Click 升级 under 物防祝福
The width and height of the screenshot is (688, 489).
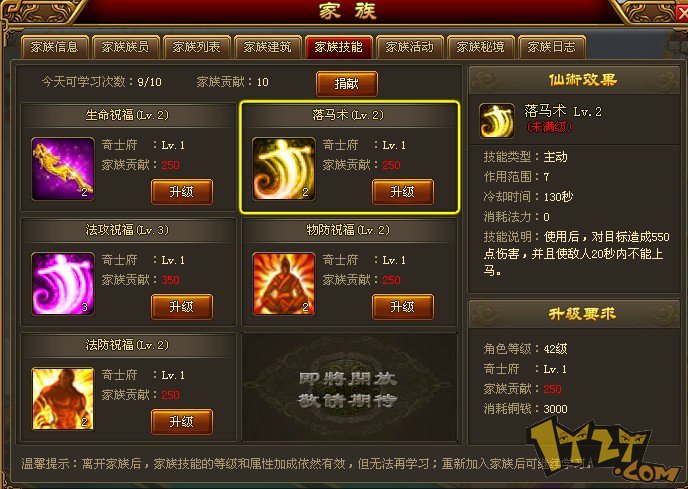point(403,307)
